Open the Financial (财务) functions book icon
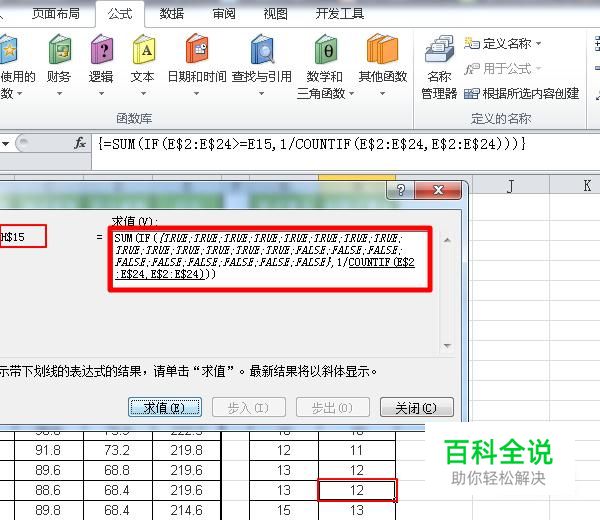The width and height of the screenshot is (600, 520). [x=59, y=49]
